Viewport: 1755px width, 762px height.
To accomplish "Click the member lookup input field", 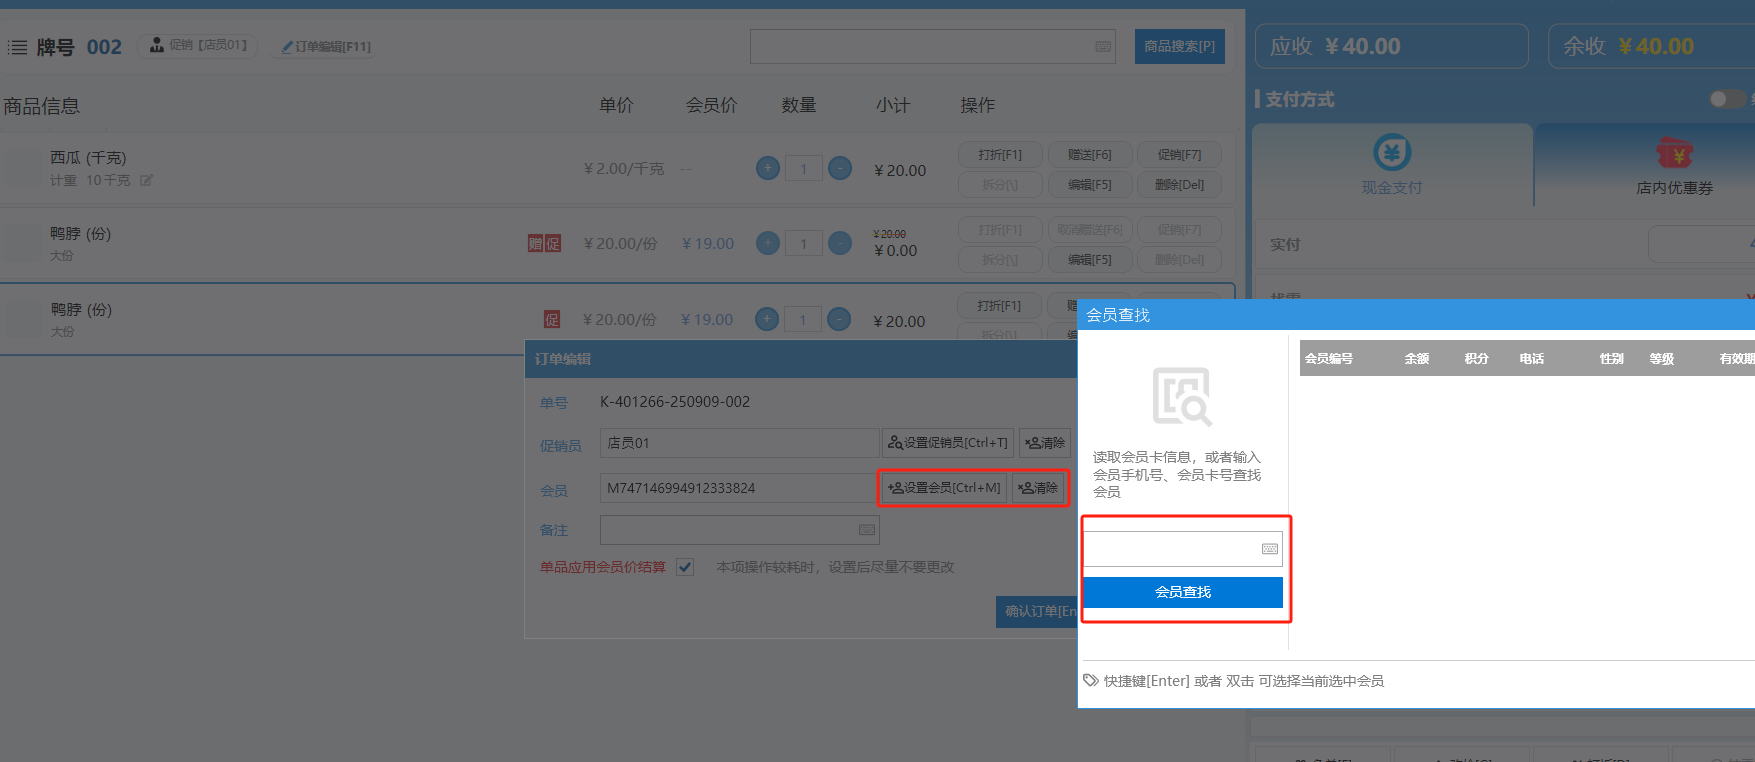I will click(1170, 549).
